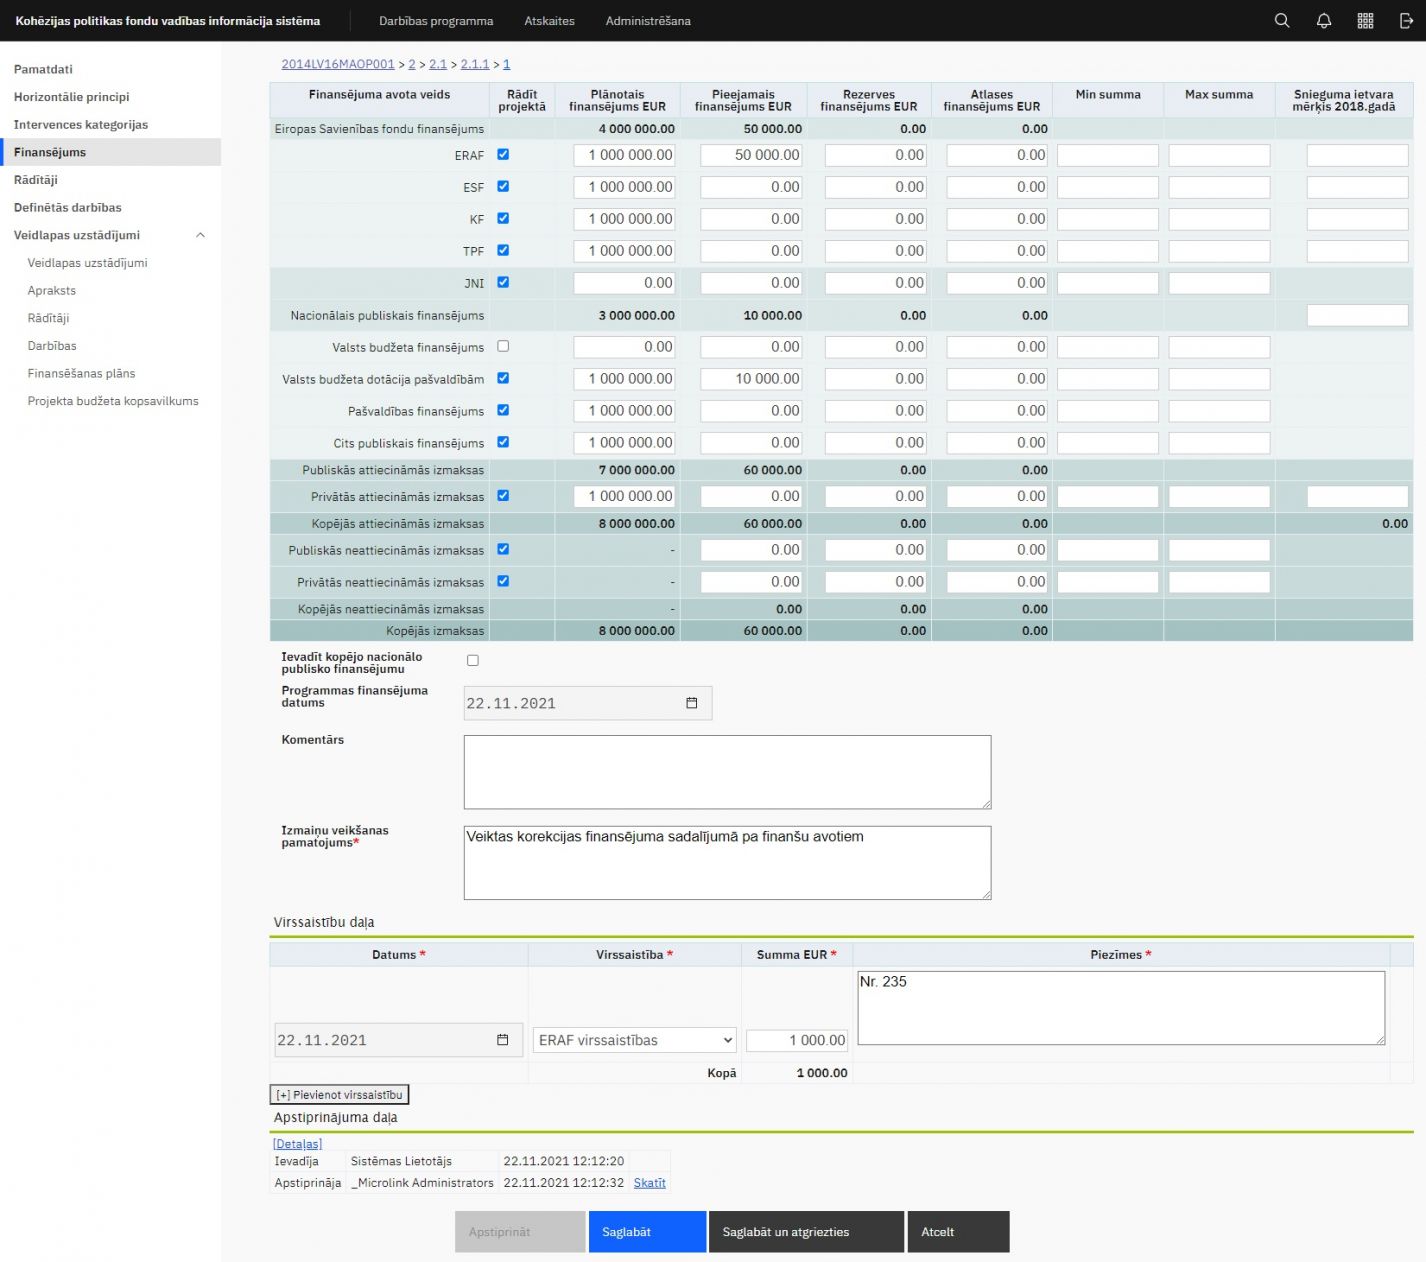This screenshot has height=1262, width=1426.
Task: Select Rādītāji in the left sidebar
Action: [x=36, y=180]
